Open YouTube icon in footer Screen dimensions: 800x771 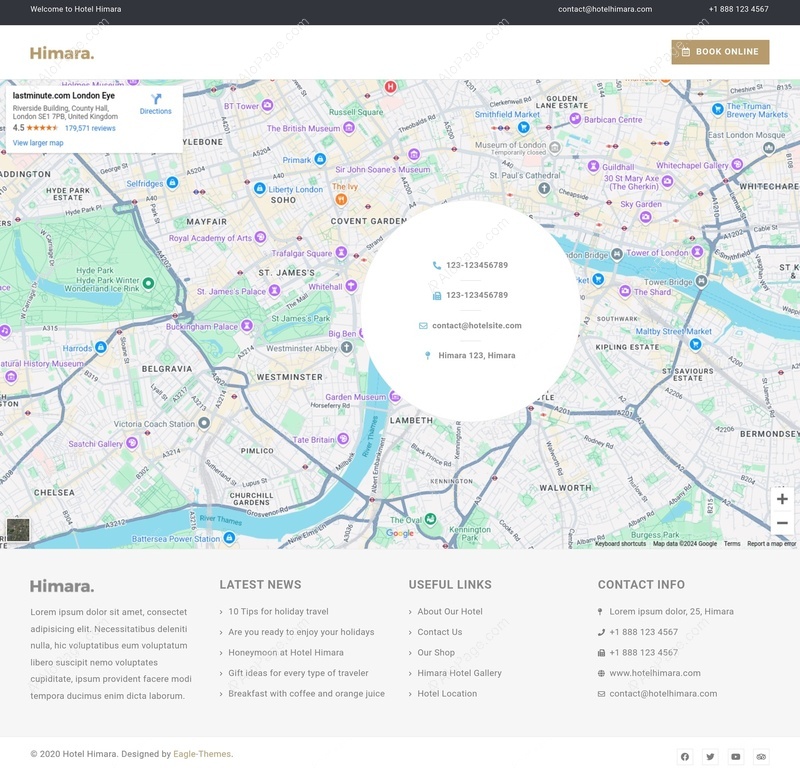(736, 757)
